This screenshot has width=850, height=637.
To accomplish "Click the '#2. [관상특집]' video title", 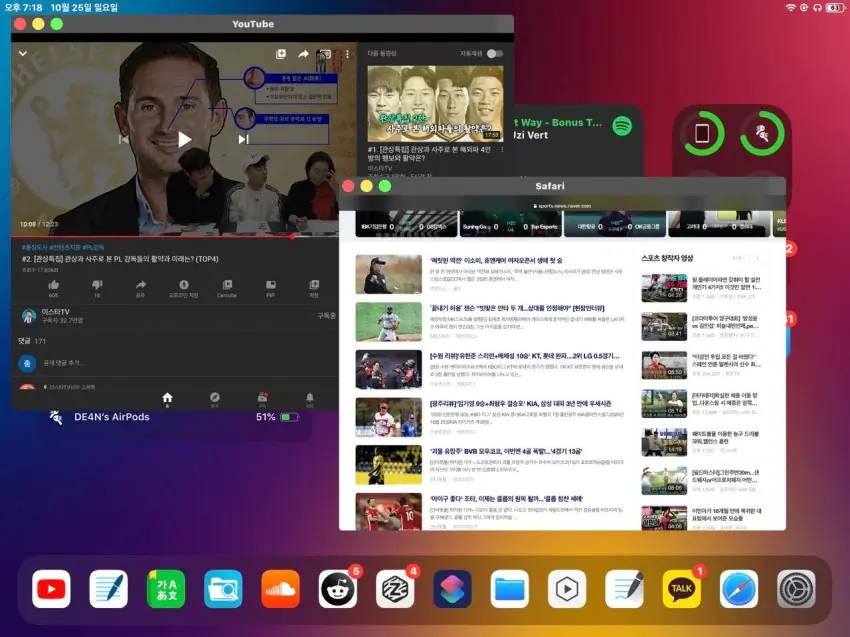I will (120, 259).
